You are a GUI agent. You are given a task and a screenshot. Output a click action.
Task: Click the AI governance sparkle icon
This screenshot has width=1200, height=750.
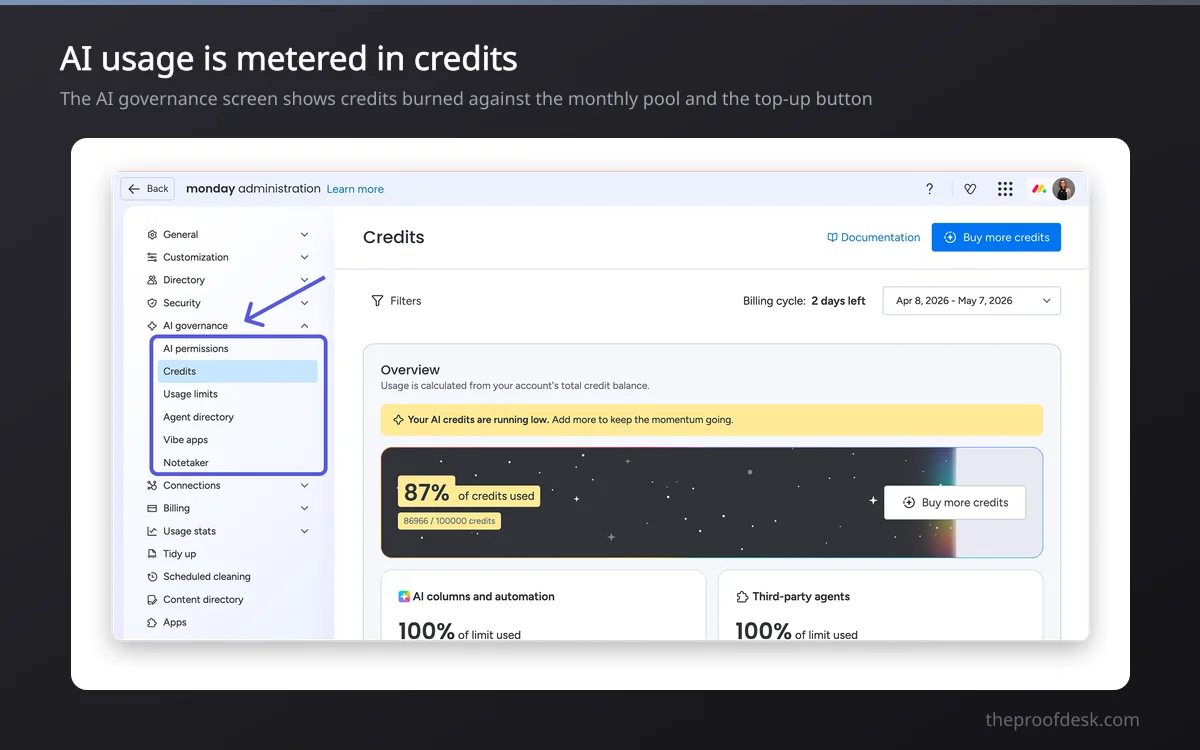tap(152, 326)
